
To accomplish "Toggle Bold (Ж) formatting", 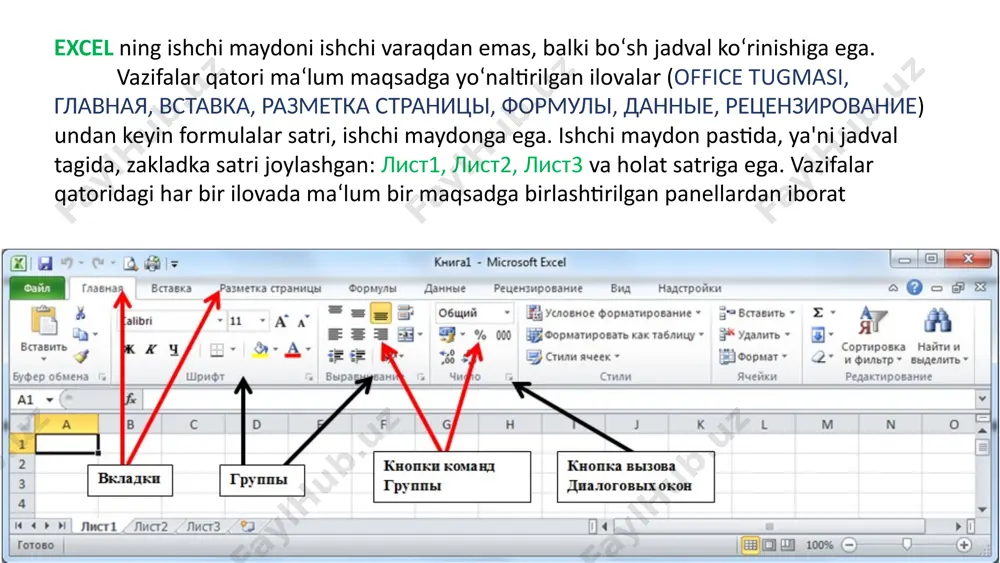I will tap(129, 349).
